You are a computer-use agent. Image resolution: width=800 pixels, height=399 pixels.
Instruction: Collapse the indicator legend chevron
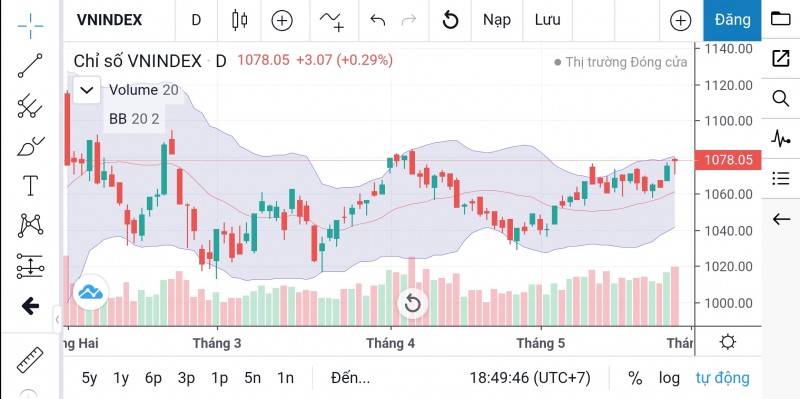[x=87, y=90]
